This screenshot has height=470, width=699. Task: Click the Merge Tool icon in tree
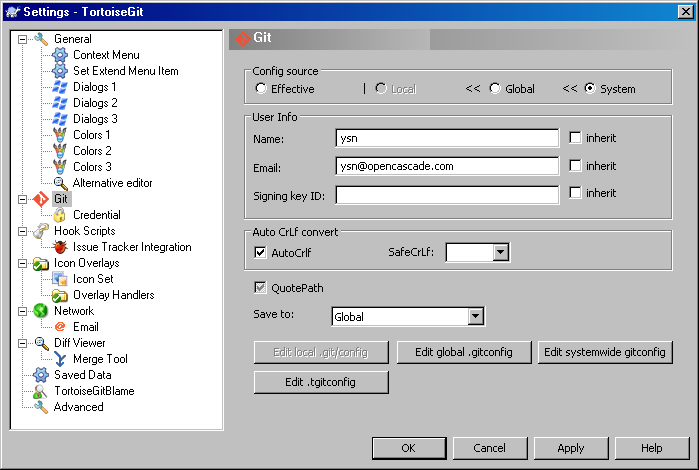tap(59, 359)
